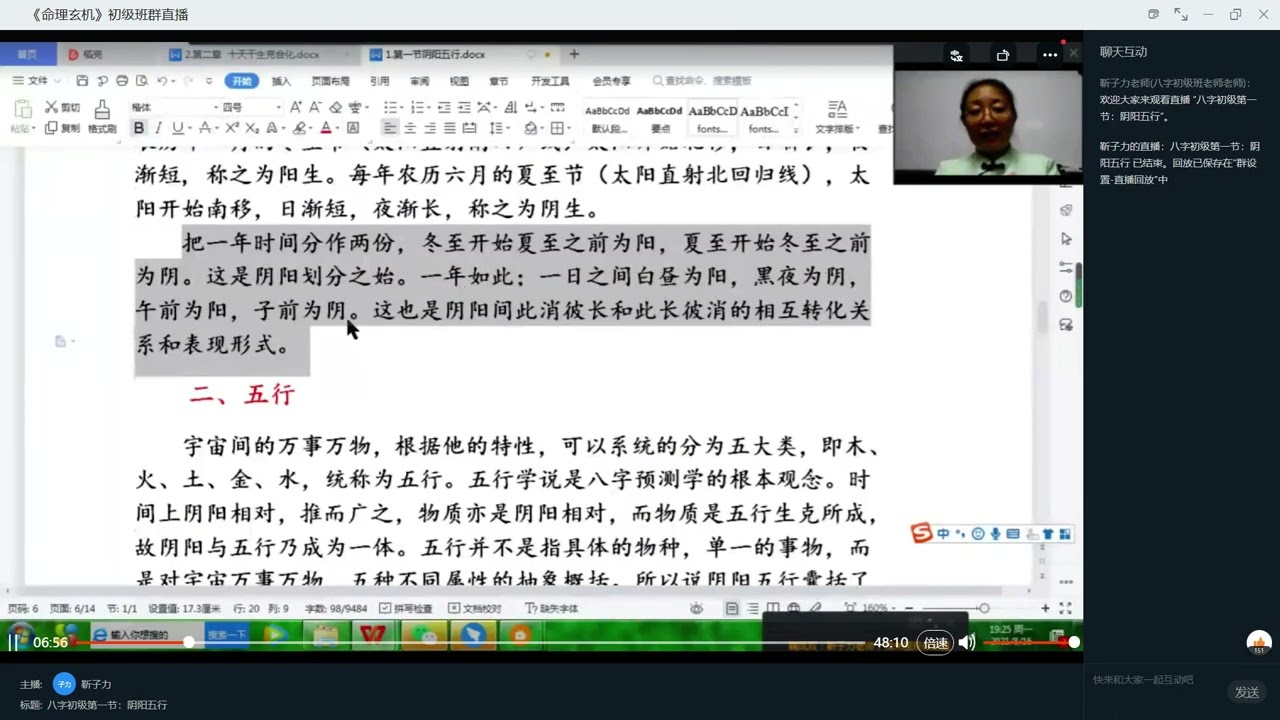Toggle strikethrough formatting
The image size is (1280, 720).
point(204,128)
